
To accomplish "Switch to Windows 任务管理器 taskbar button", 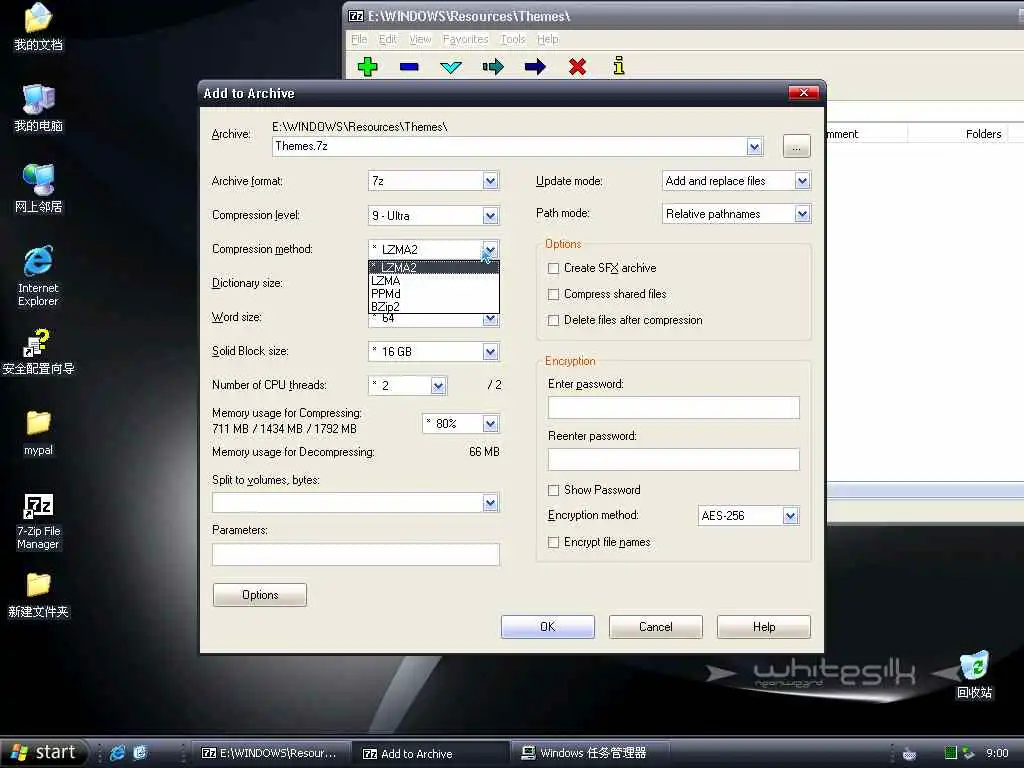I will coord(588,754).
